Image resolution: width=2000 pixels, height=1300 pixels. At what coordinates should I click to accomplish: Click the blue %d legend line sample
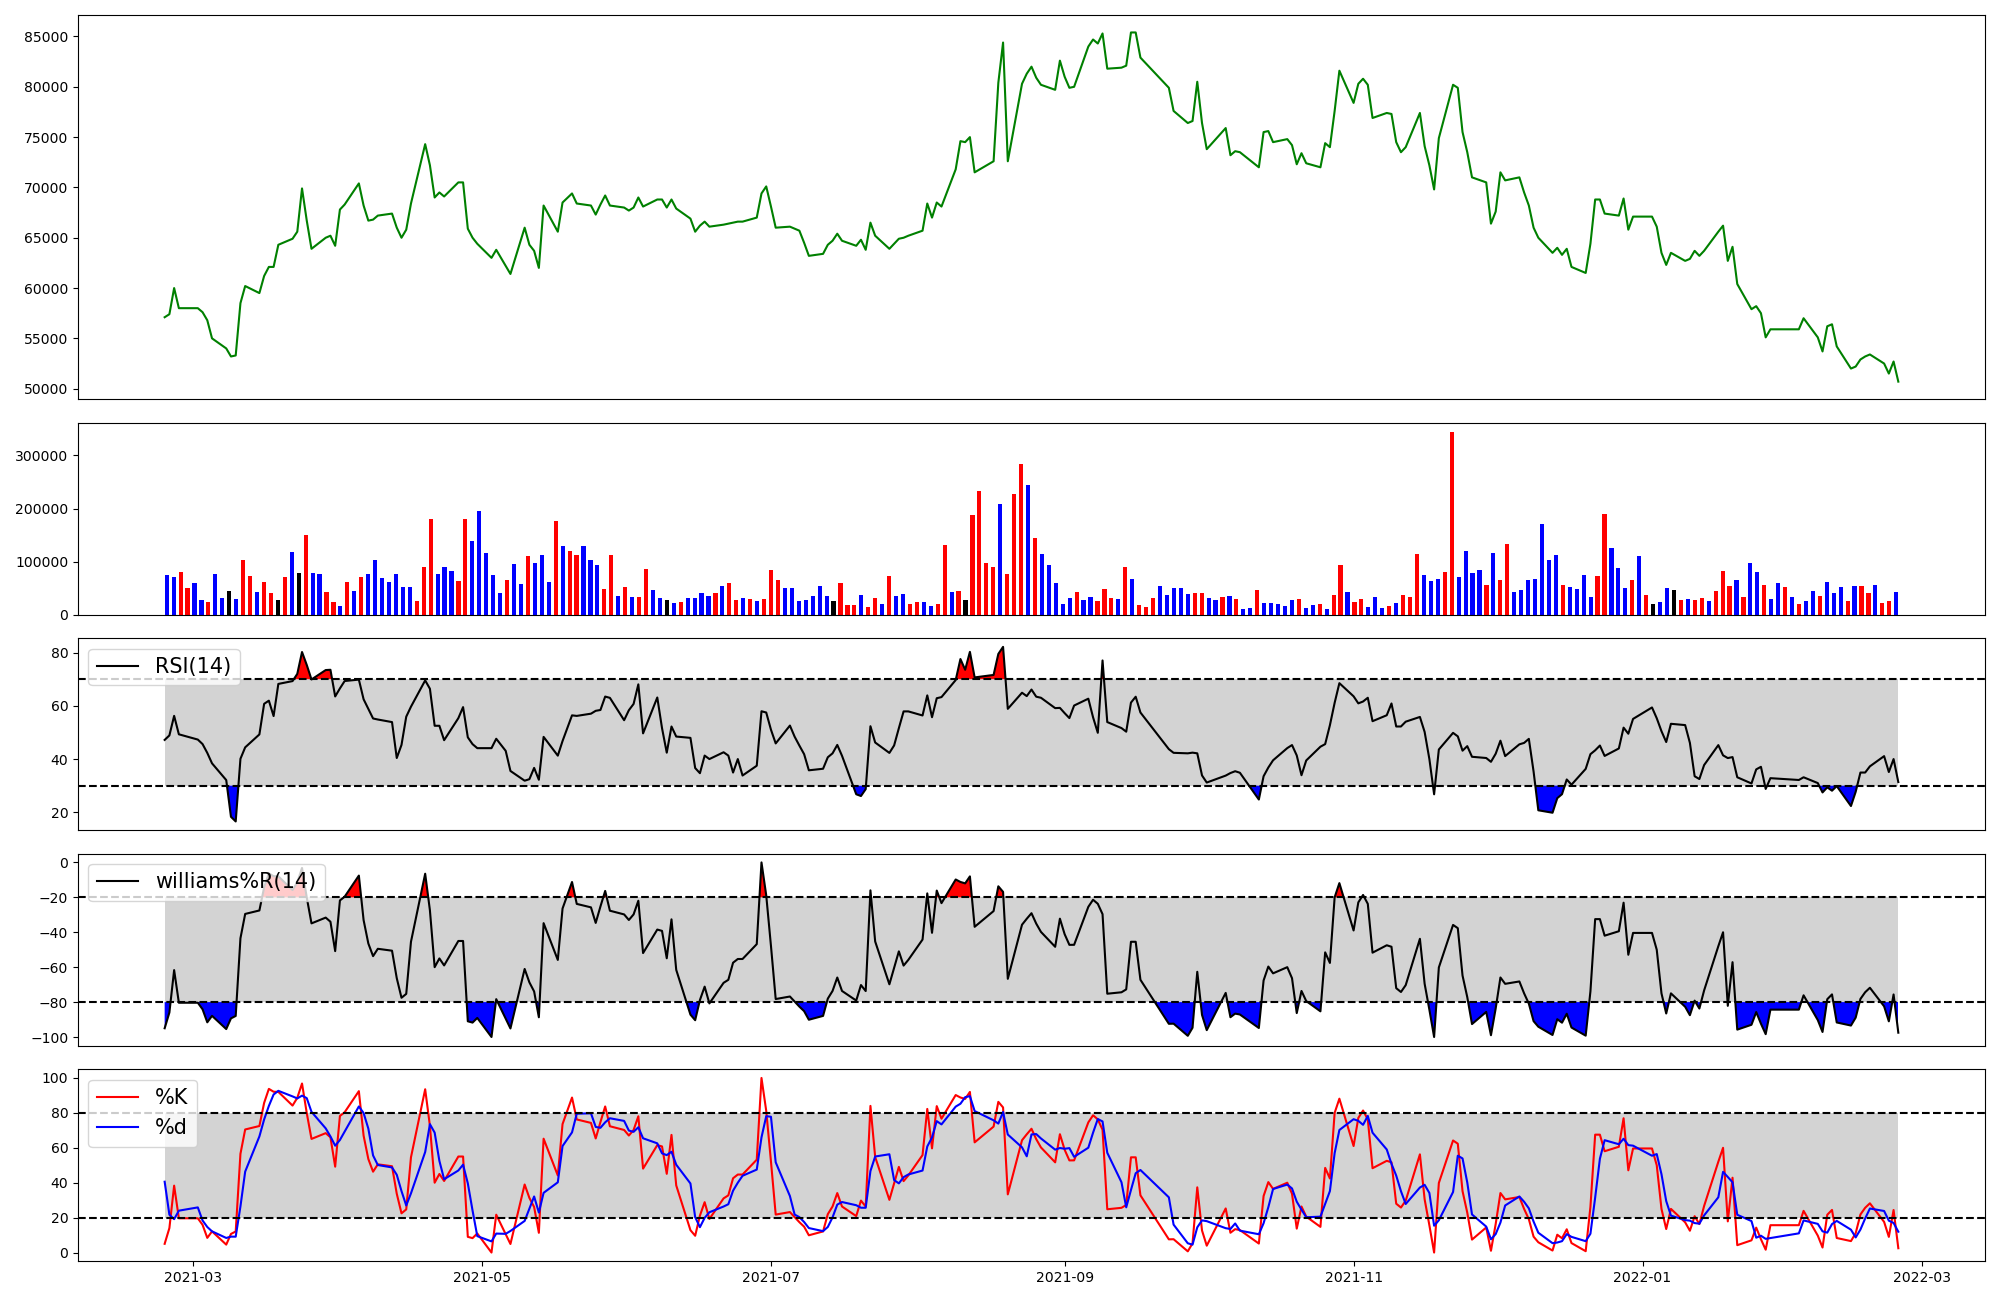117,1127
